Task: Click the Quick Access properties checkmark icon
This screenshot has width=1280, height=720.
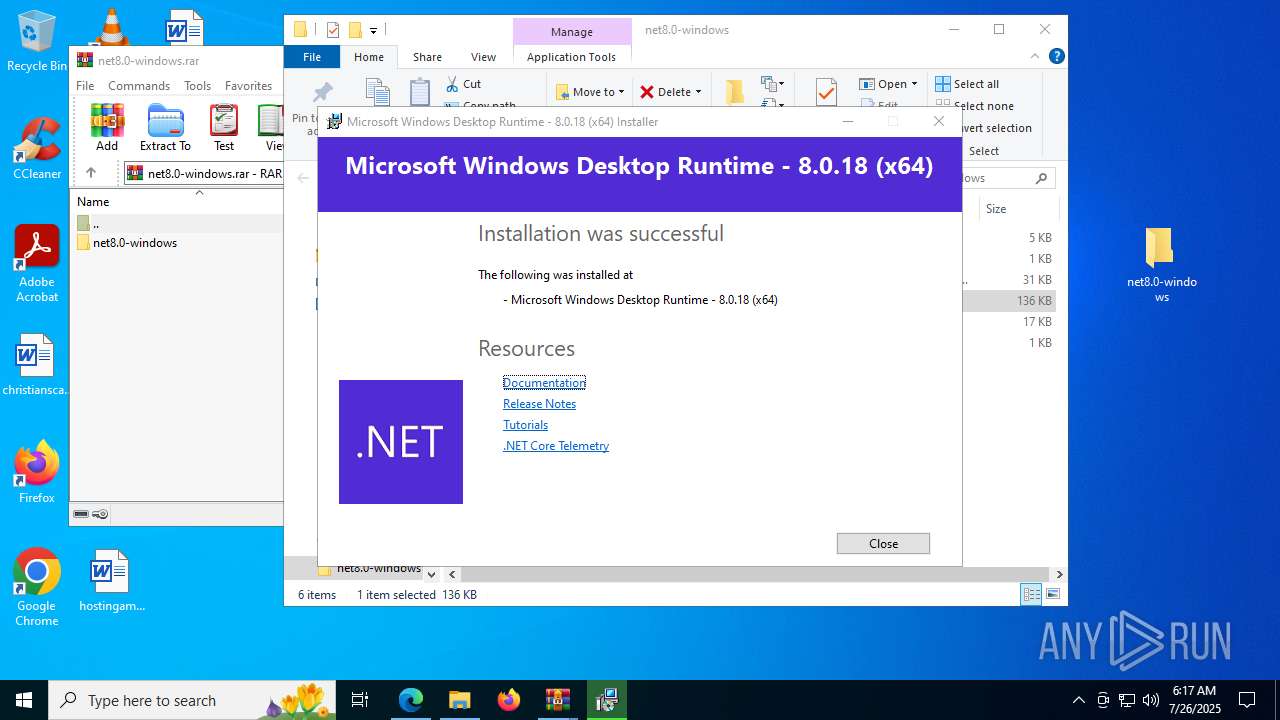Action: [x=333, y=30]
